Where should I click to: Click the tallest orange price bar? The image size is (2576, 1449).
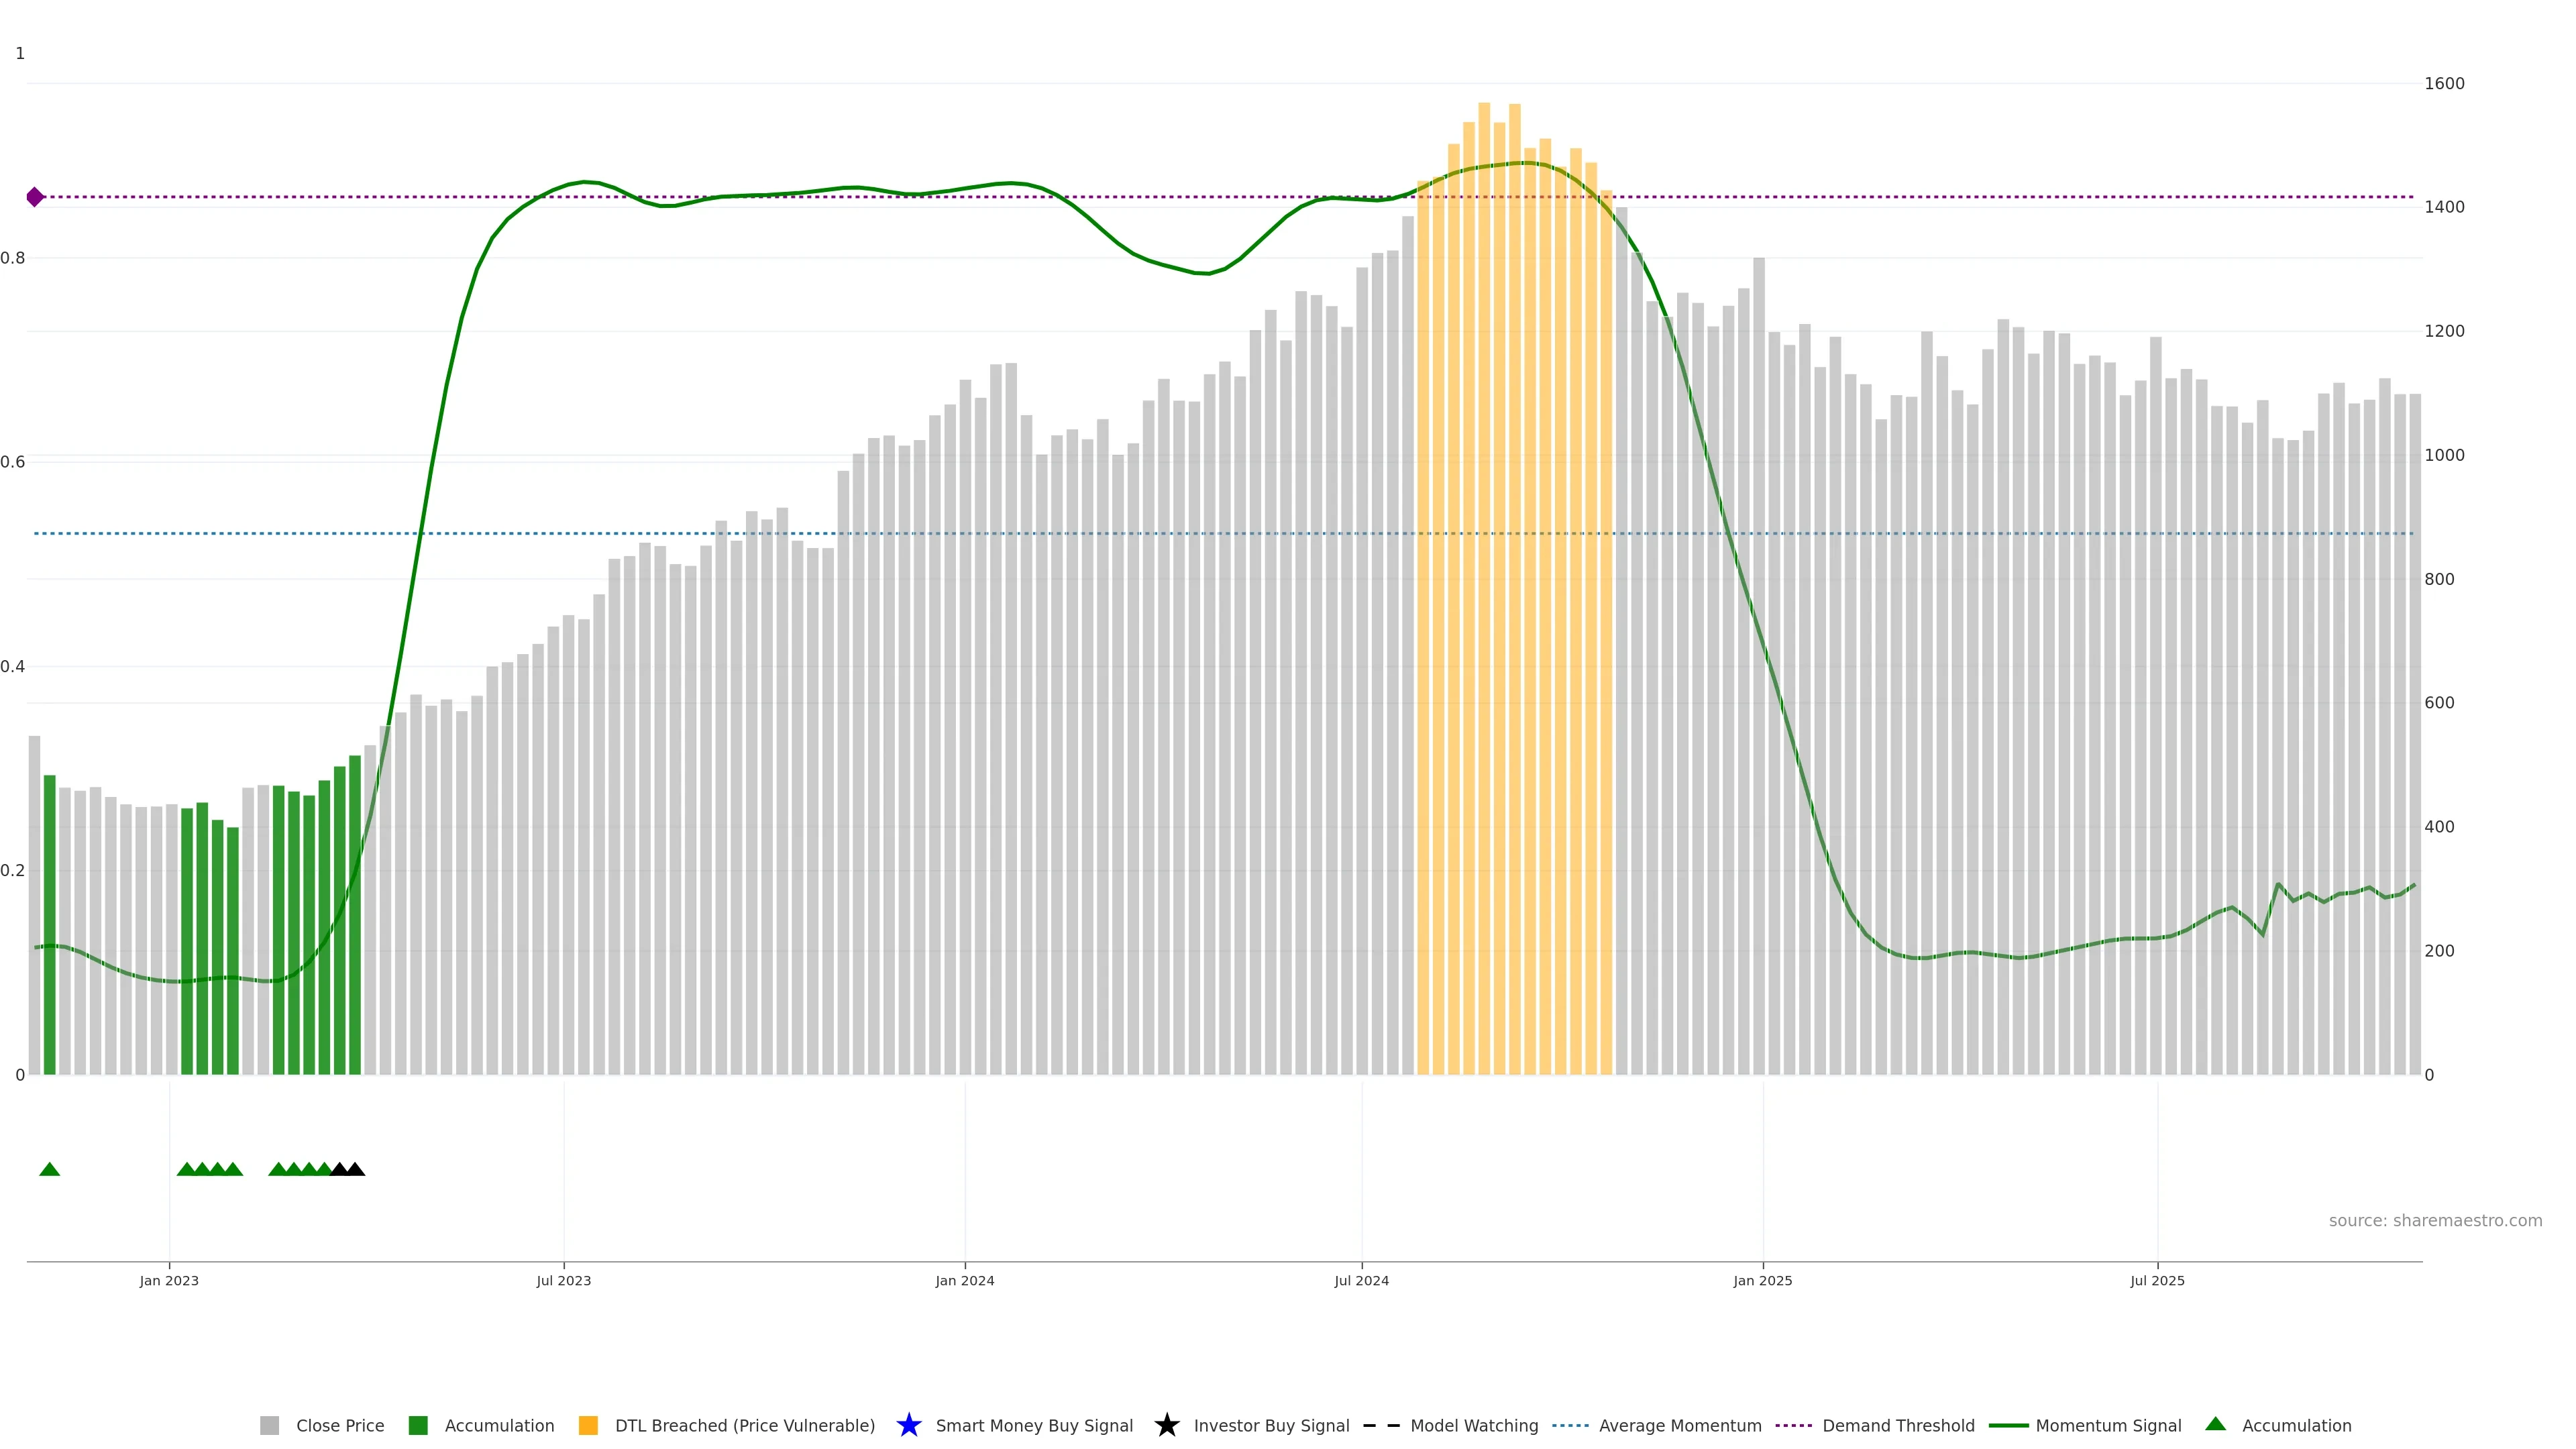coord(1484,600)
